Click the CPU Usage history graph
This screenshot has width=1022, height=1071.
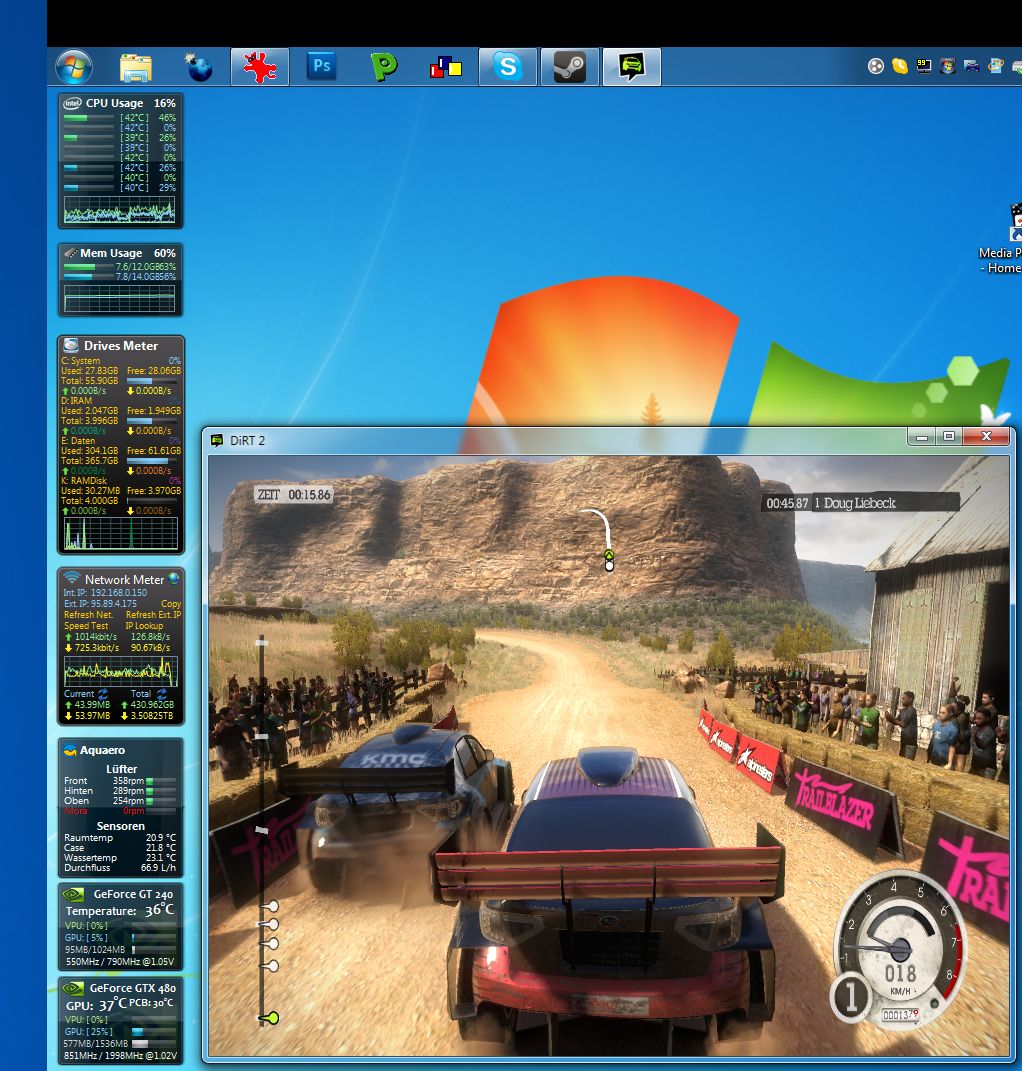[x=120, y=210]
